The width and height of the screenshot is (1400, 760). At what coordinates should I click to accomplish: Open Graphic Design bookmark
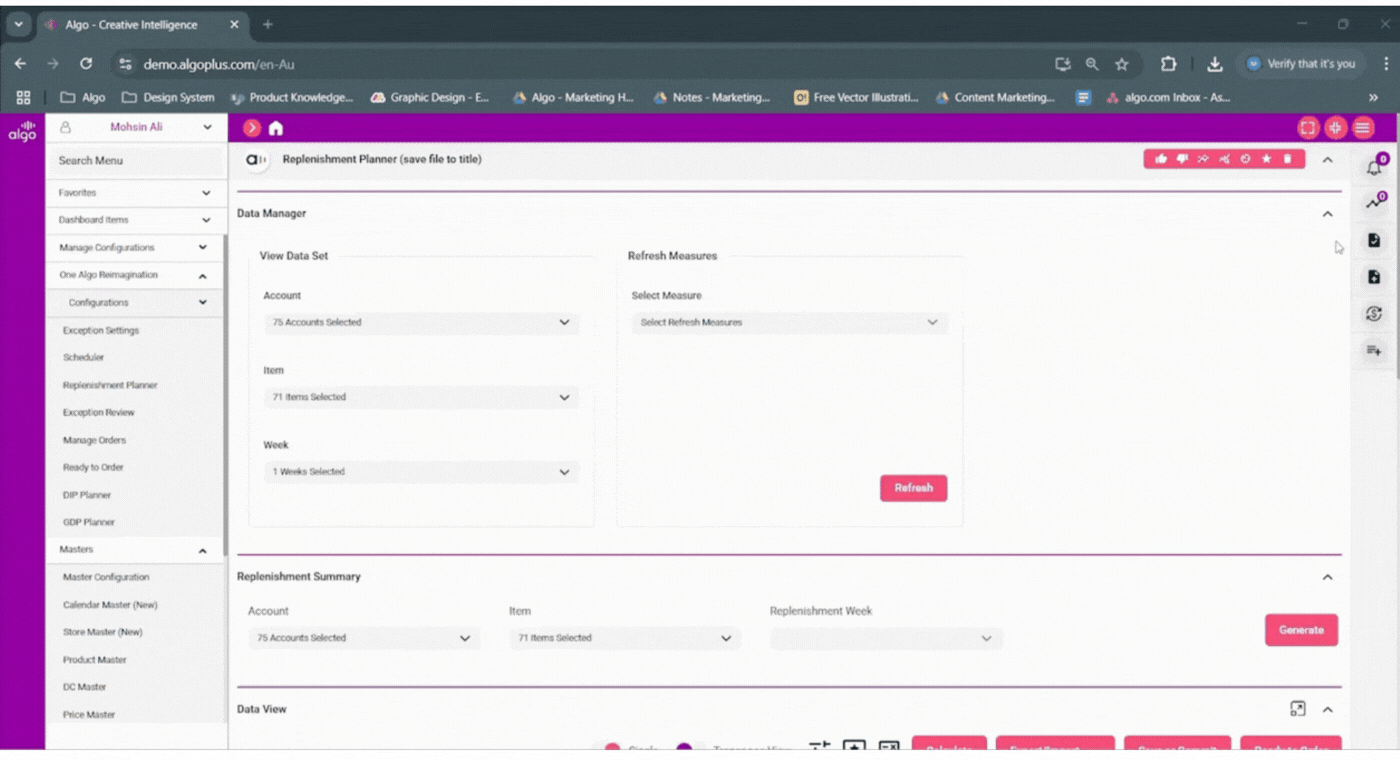click(430, 98)
